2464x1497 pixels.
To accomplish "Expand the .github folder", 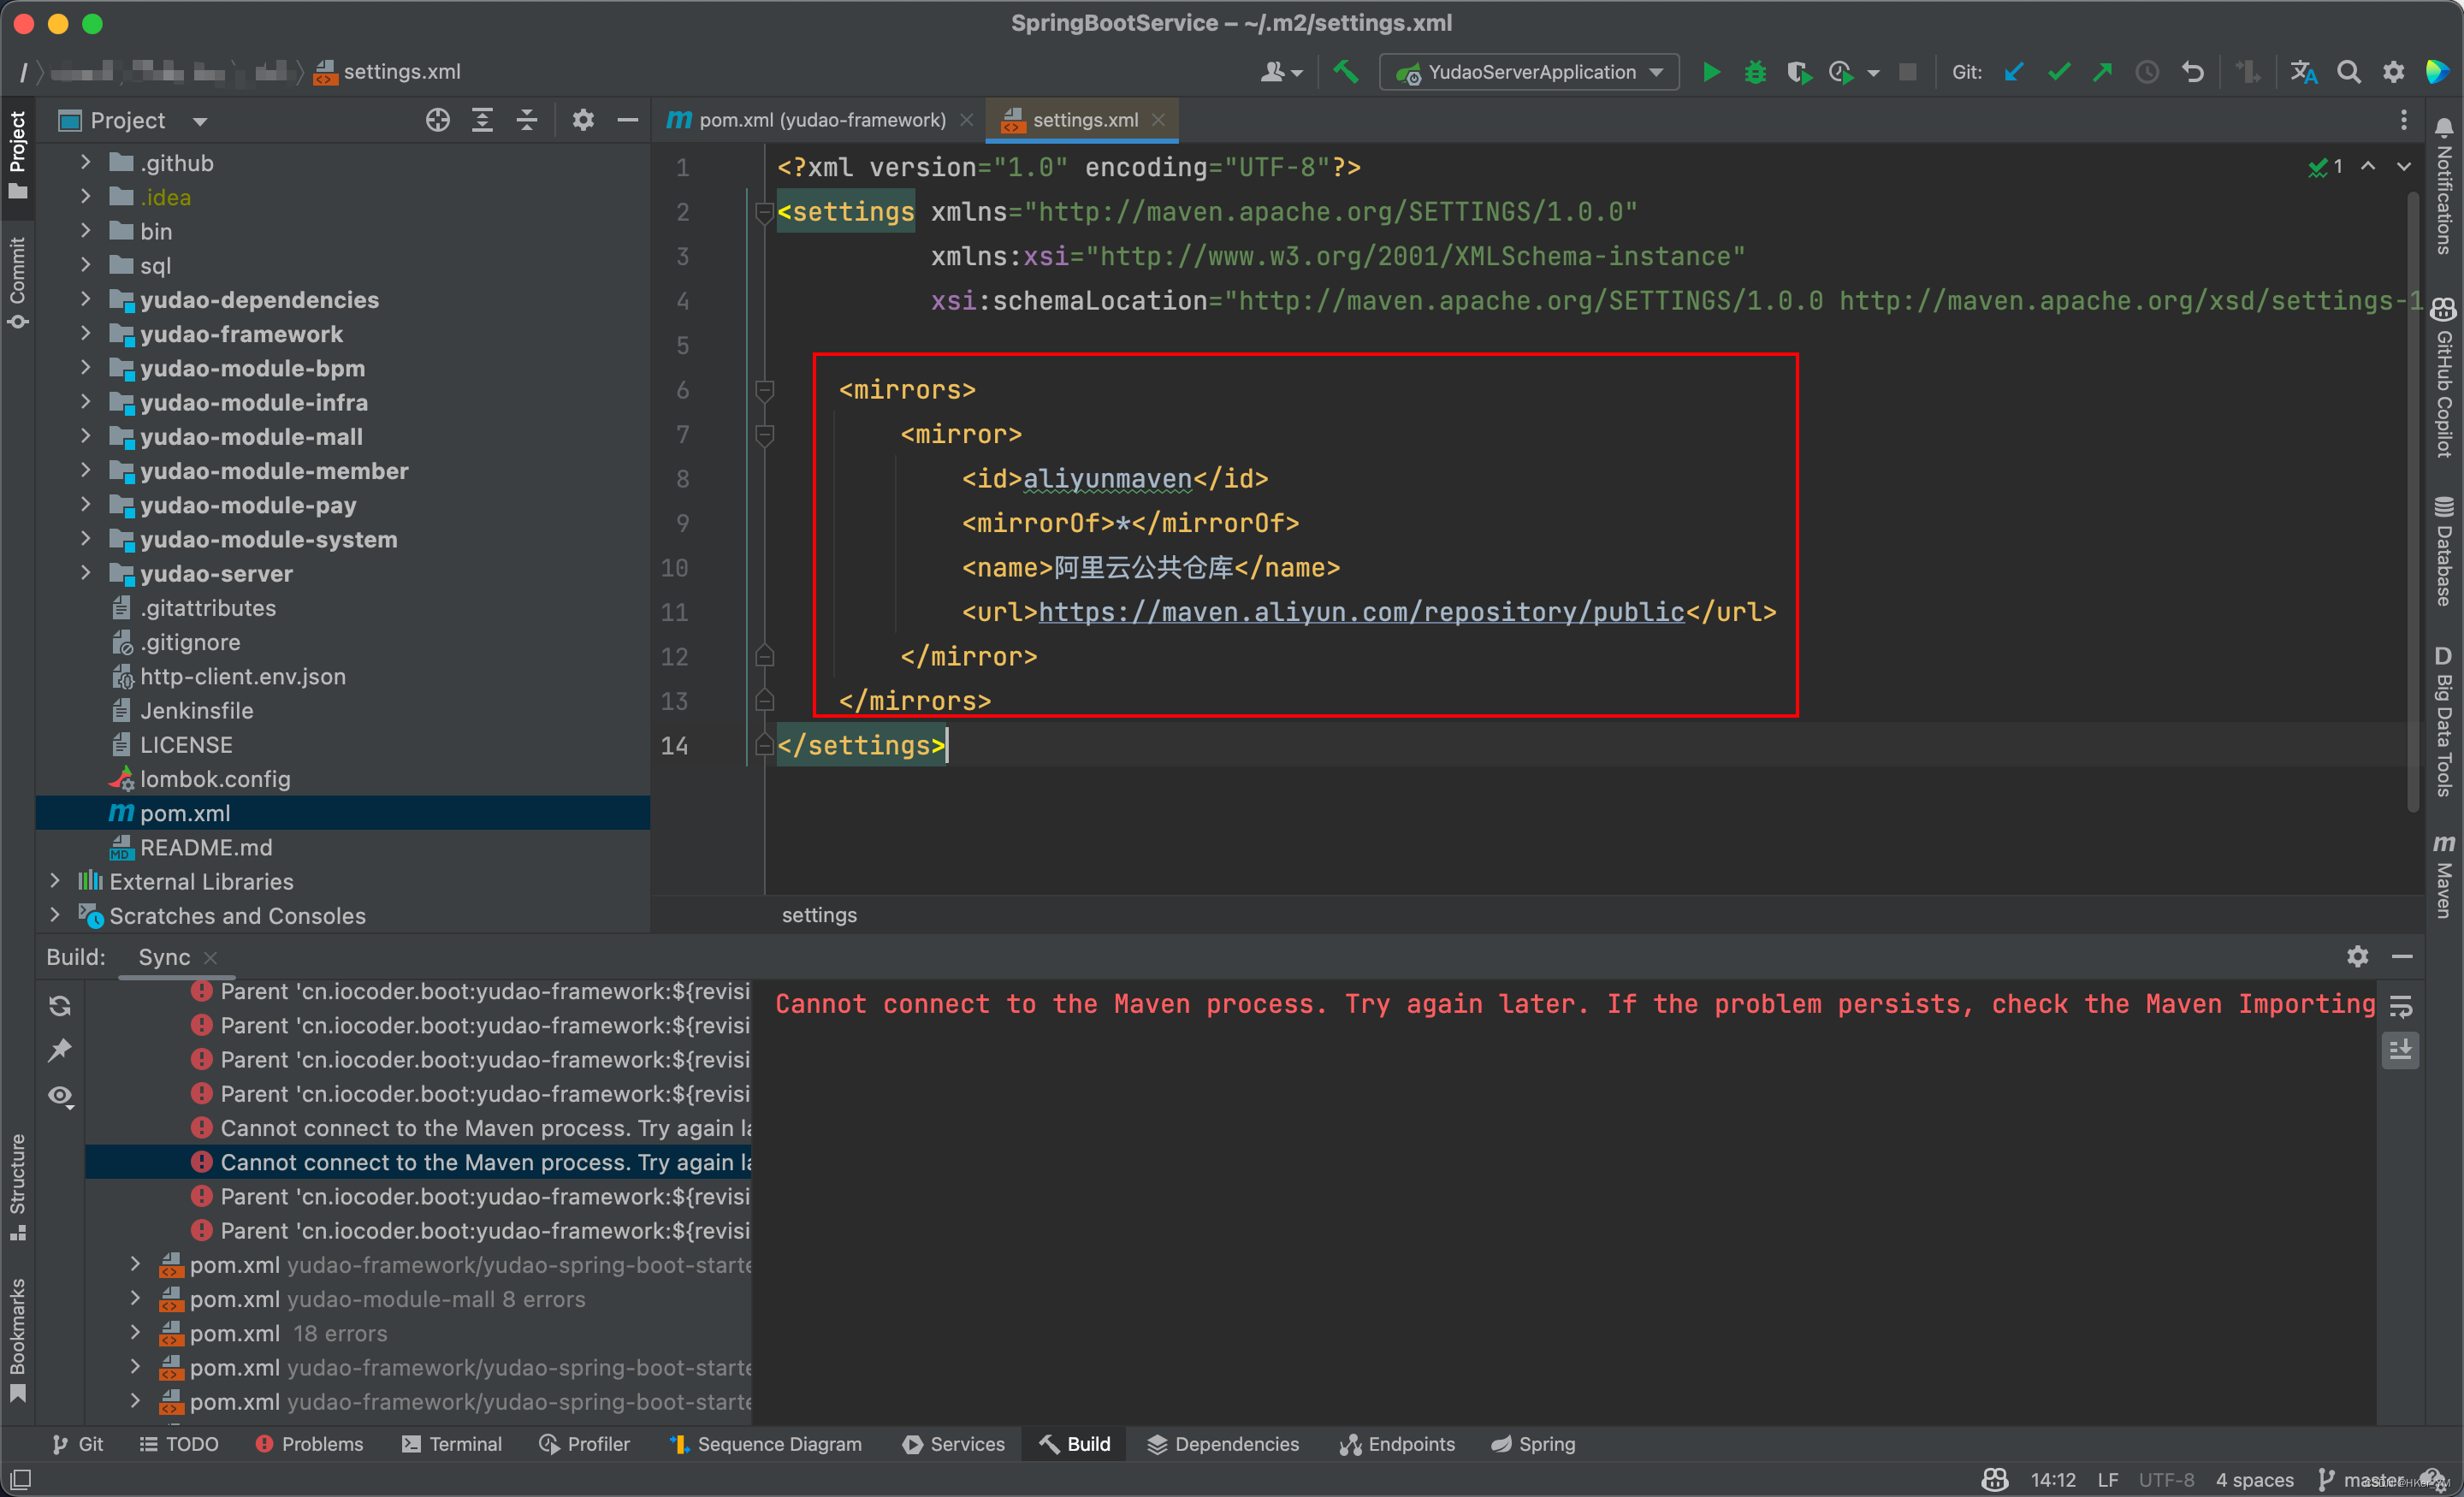I will coord(85,162).
